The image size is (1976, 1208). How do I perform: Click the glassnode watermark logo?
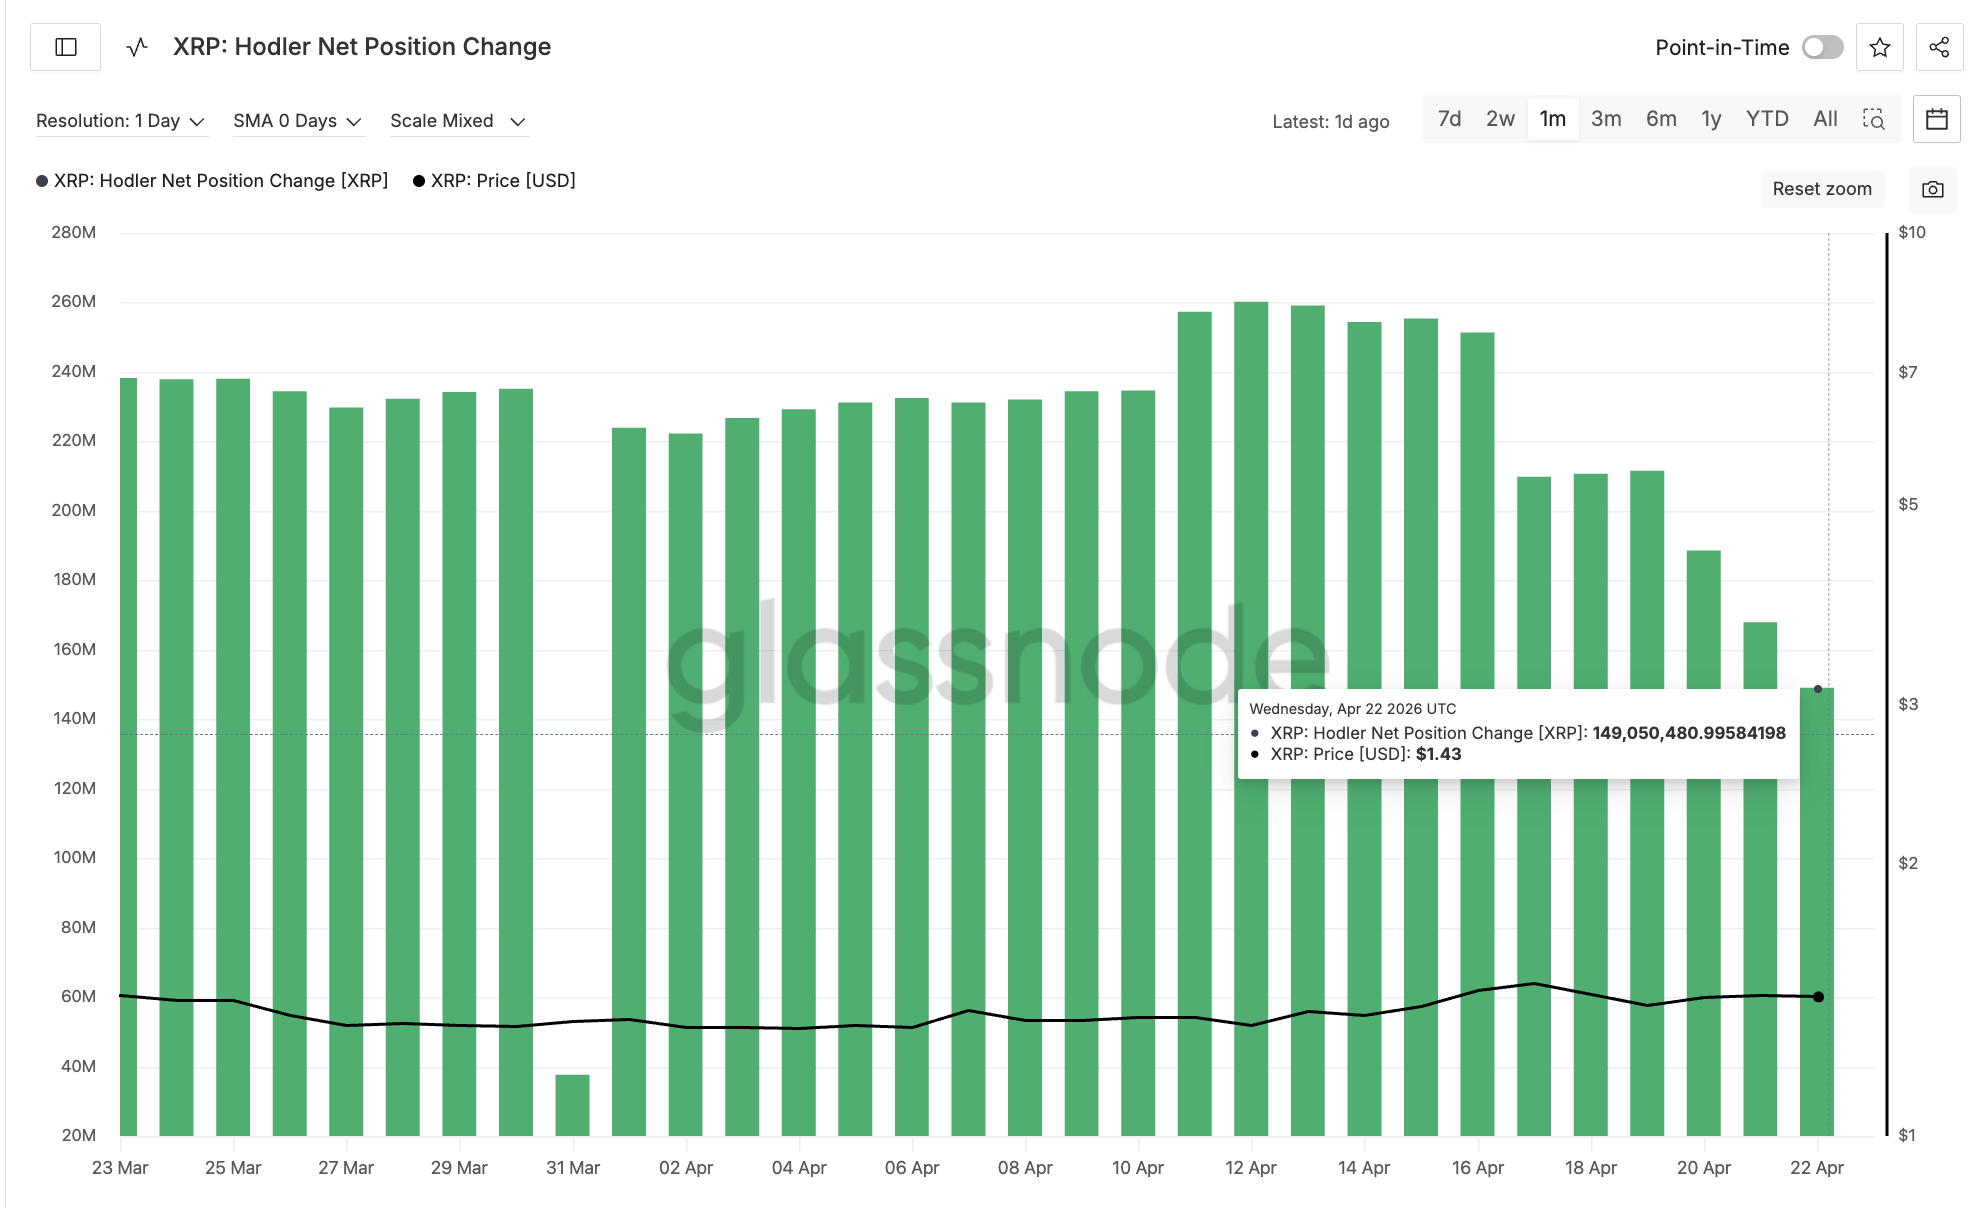1000,660
